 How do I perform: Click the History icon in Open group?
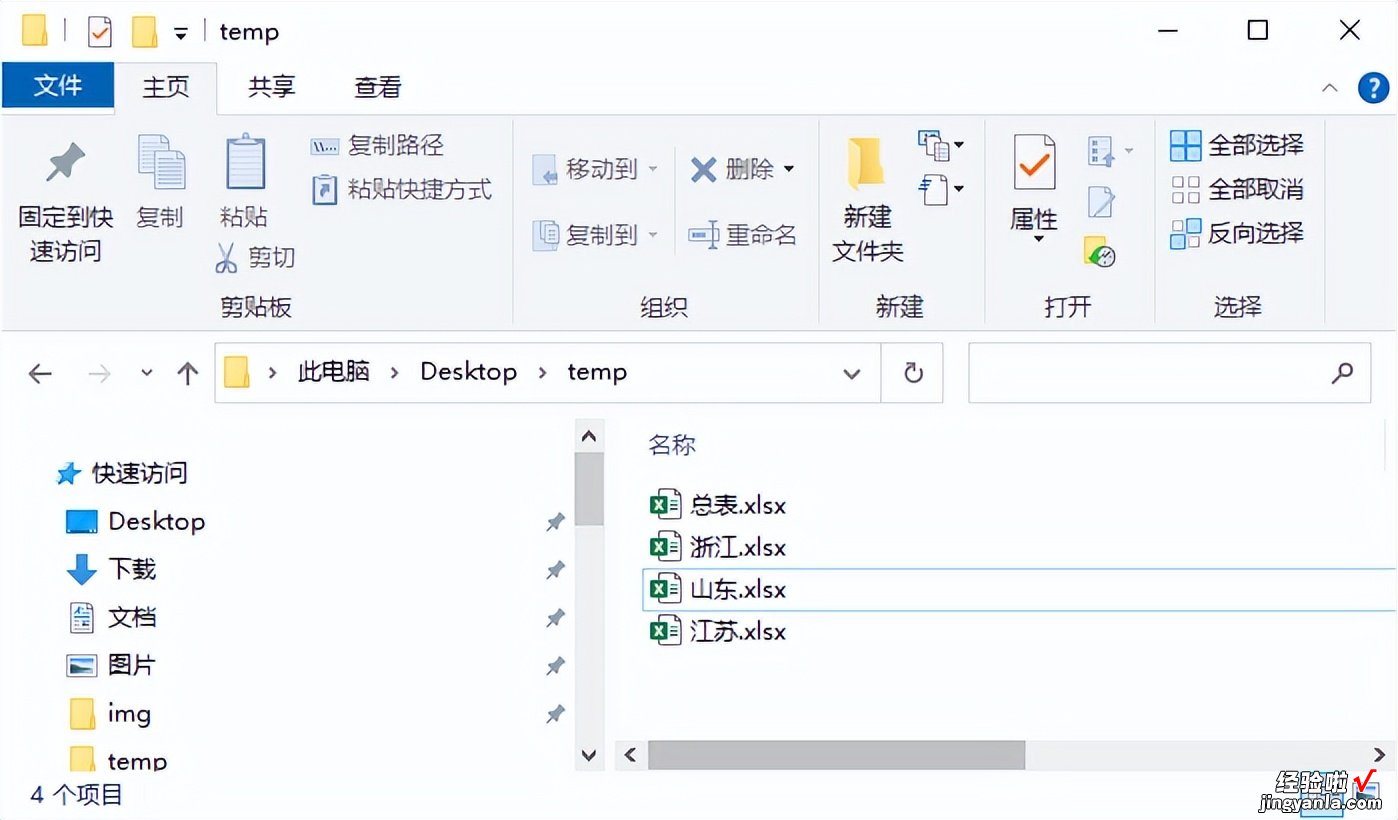(x=1100, y=252)
